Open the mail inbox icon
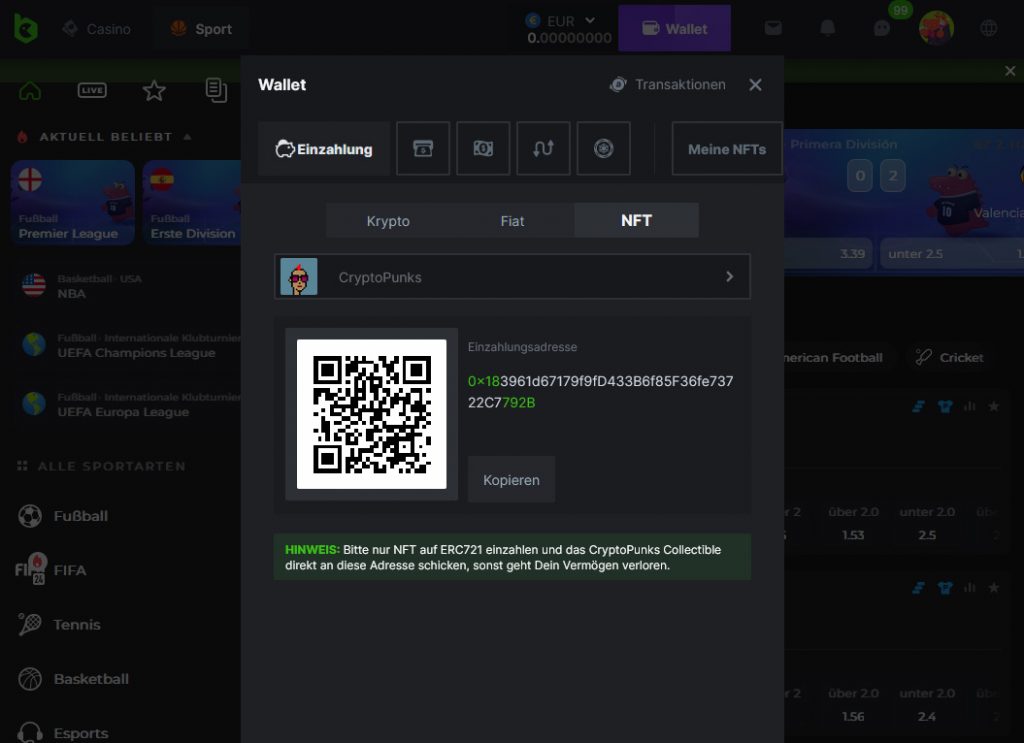The width and height of the screenshot is (1024, 743). [773, 28]
